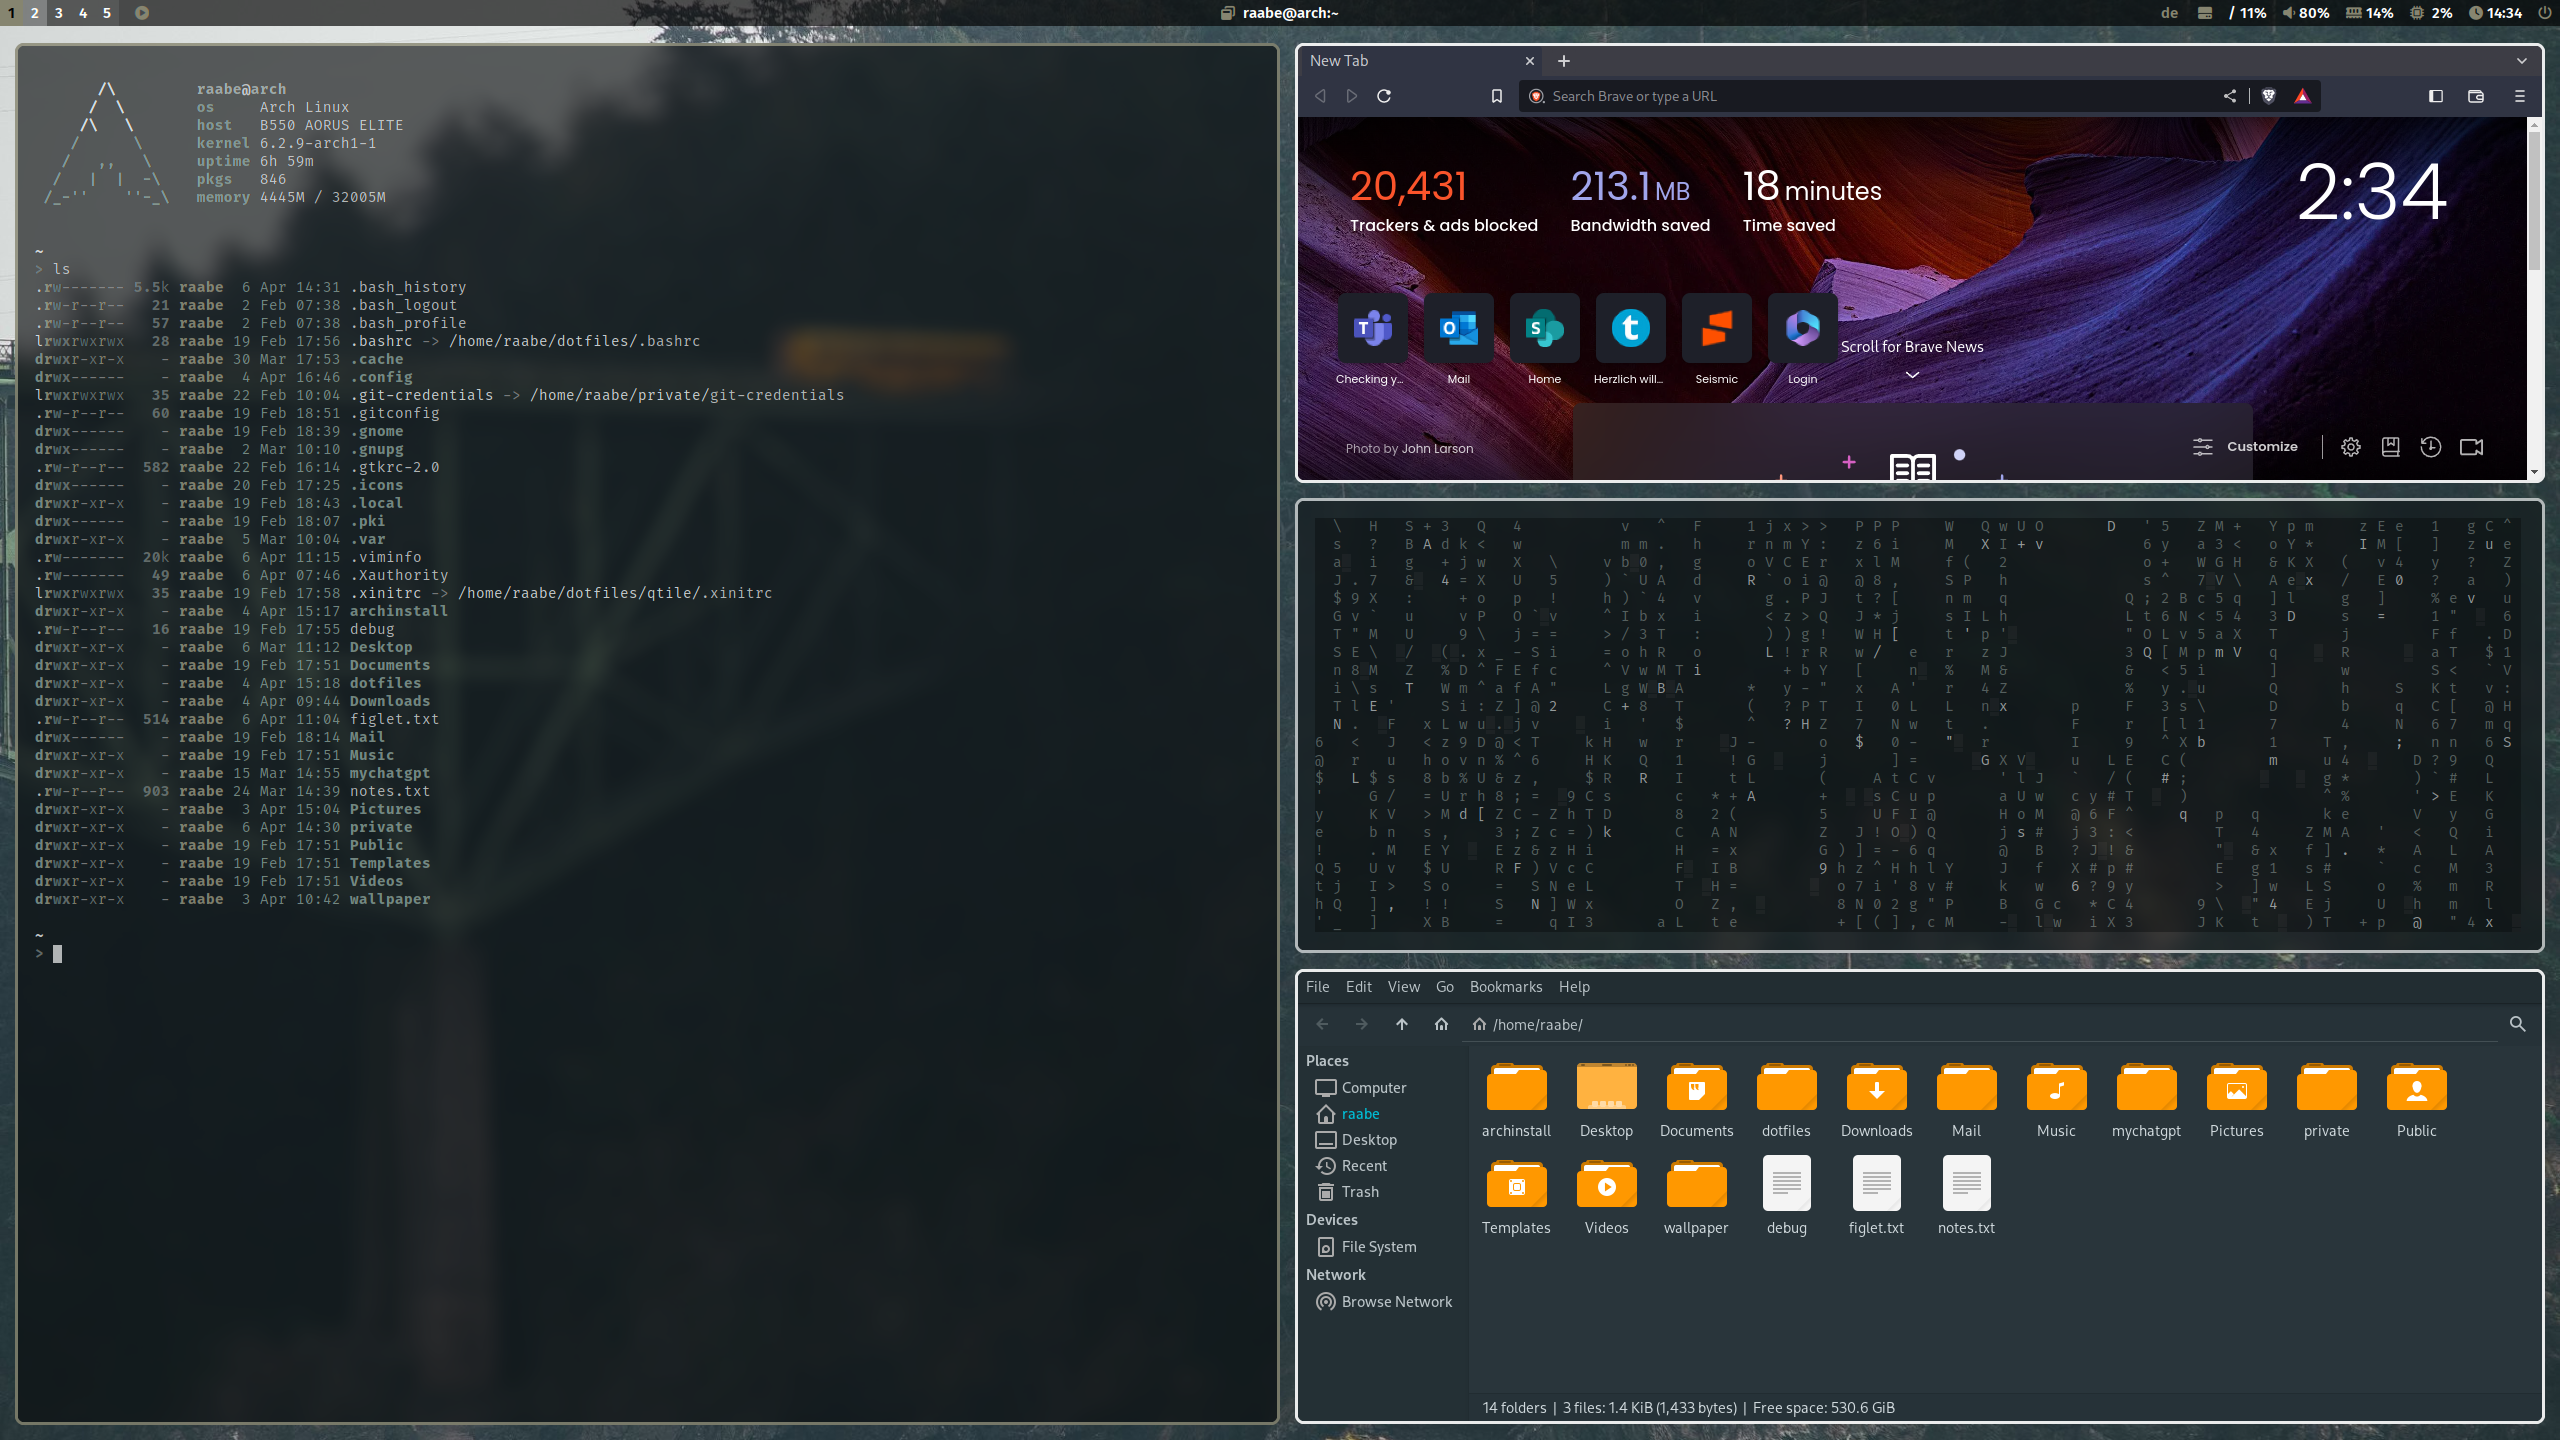Bookmark the current tab in Brave
Screen dimensions: 2560x1440
point(1497,96)
